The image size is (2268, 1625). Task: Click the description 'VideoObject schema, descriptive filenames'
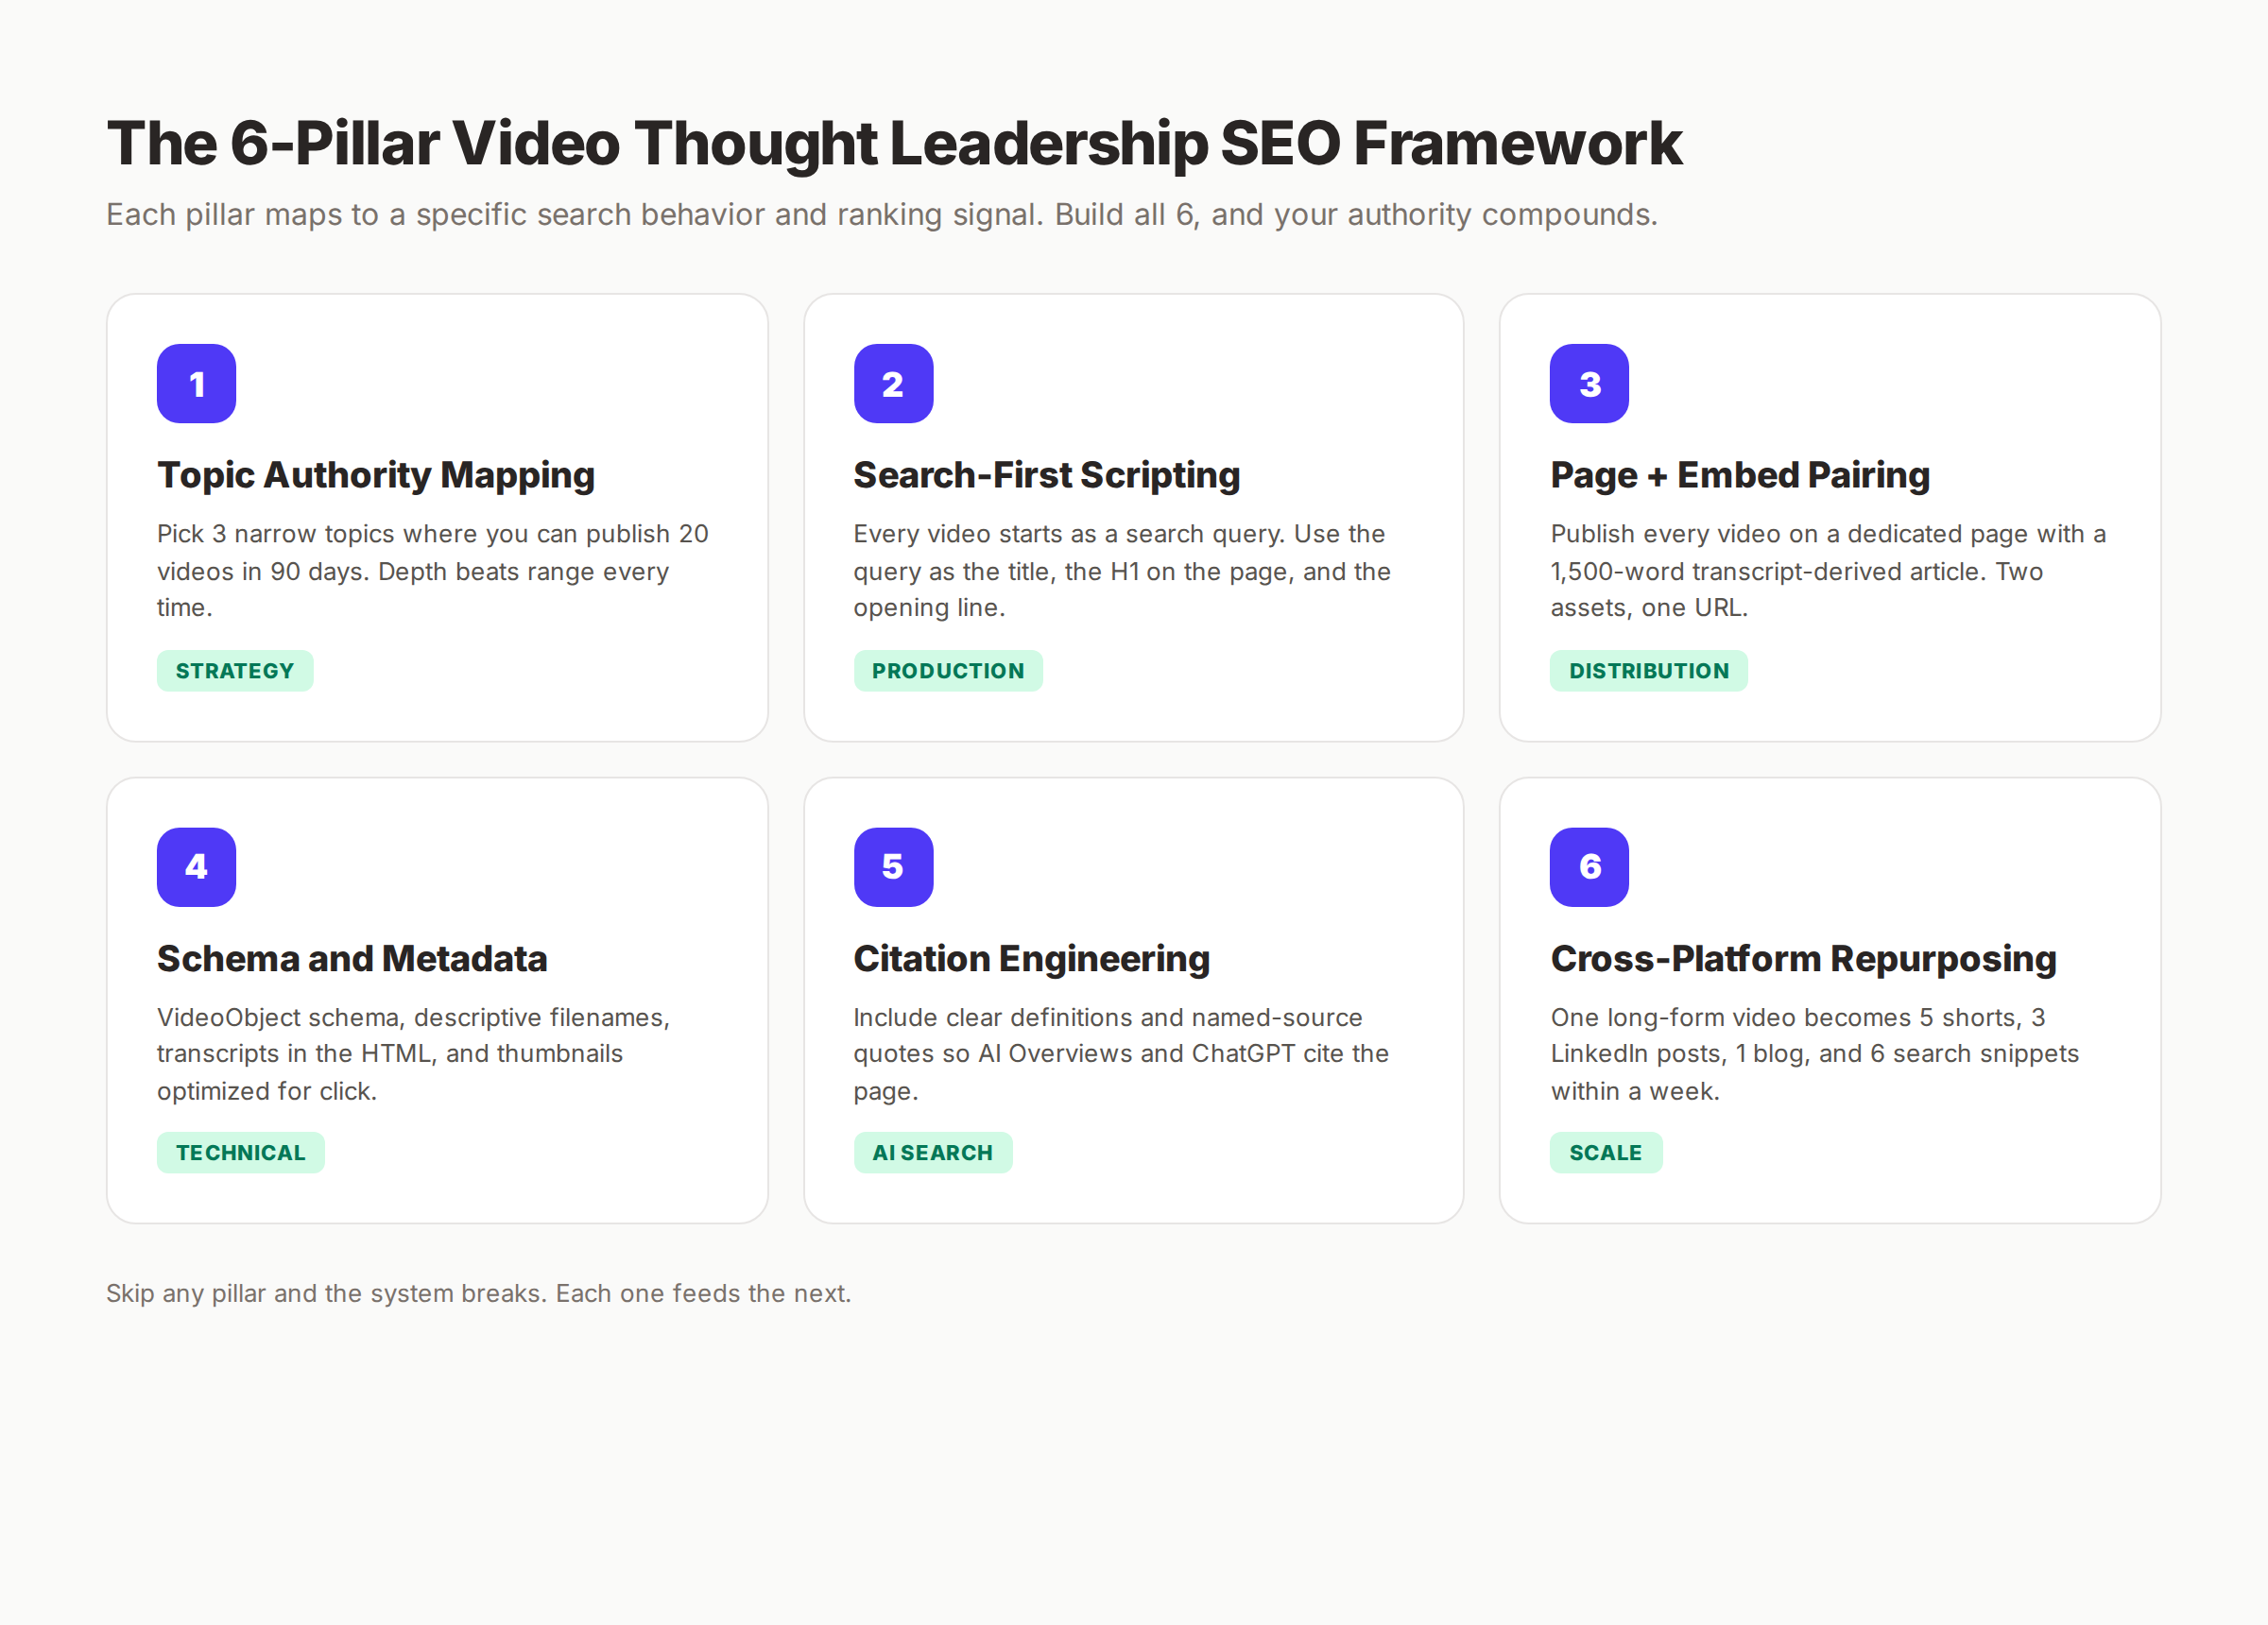[413, 1054]
